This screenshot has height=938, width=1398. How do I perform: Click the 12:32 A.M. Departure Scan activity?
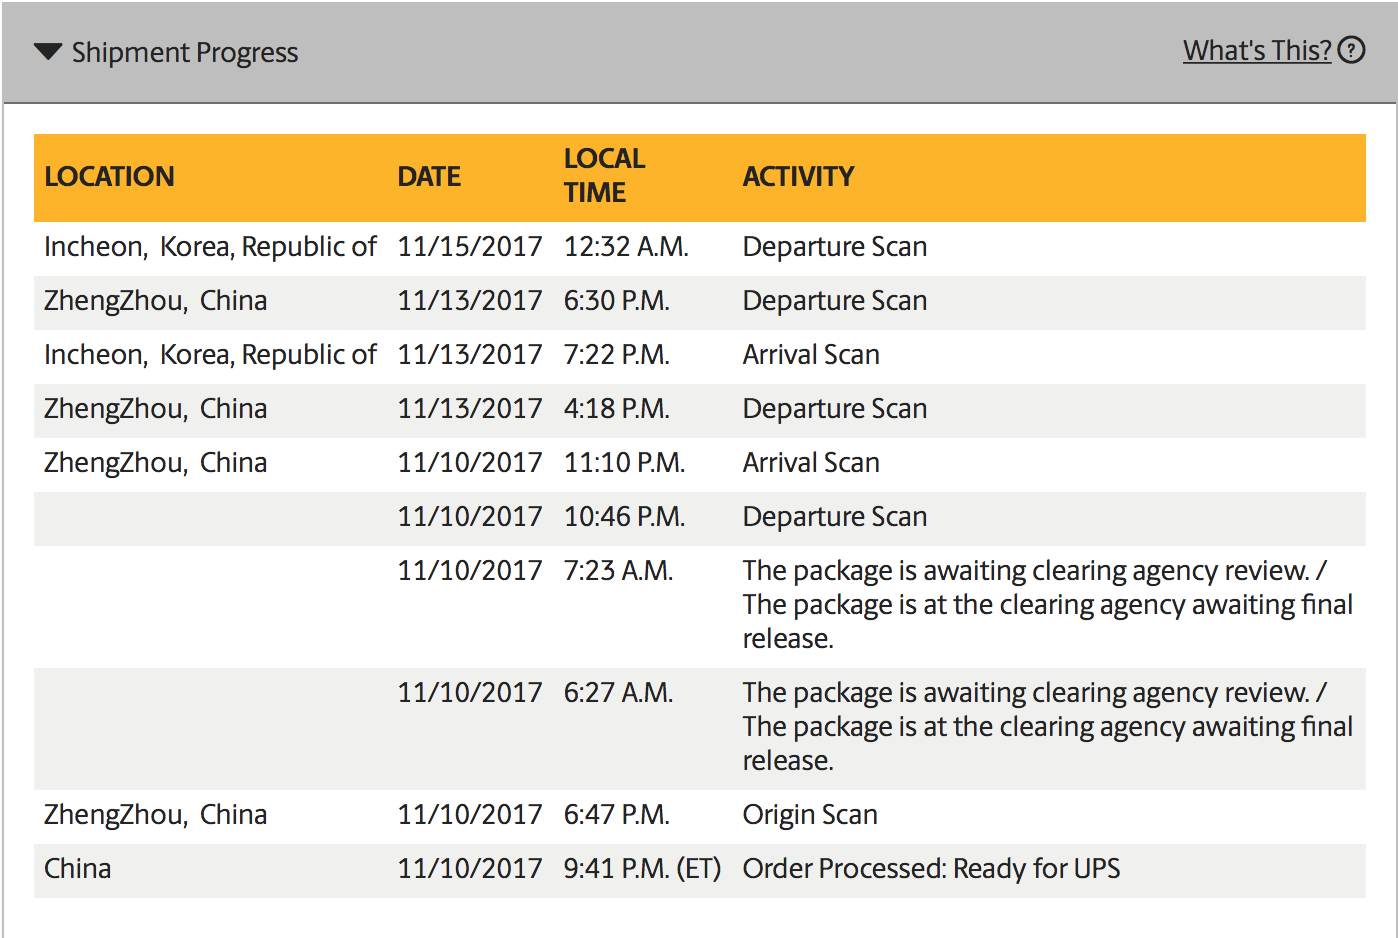pyautogui.click(x=835, y=247)
